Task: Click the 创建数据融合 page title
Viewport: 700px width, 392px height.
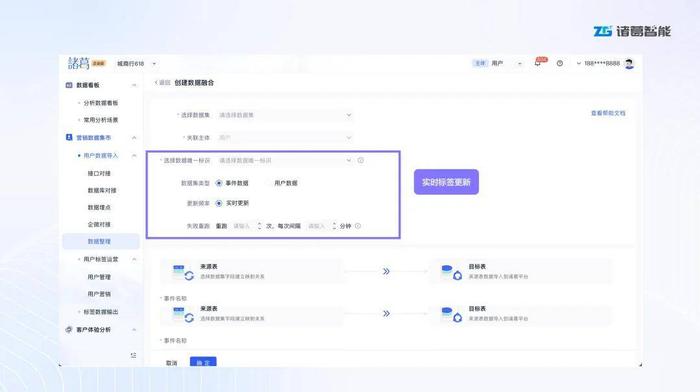Action: (x=194, y=83)
